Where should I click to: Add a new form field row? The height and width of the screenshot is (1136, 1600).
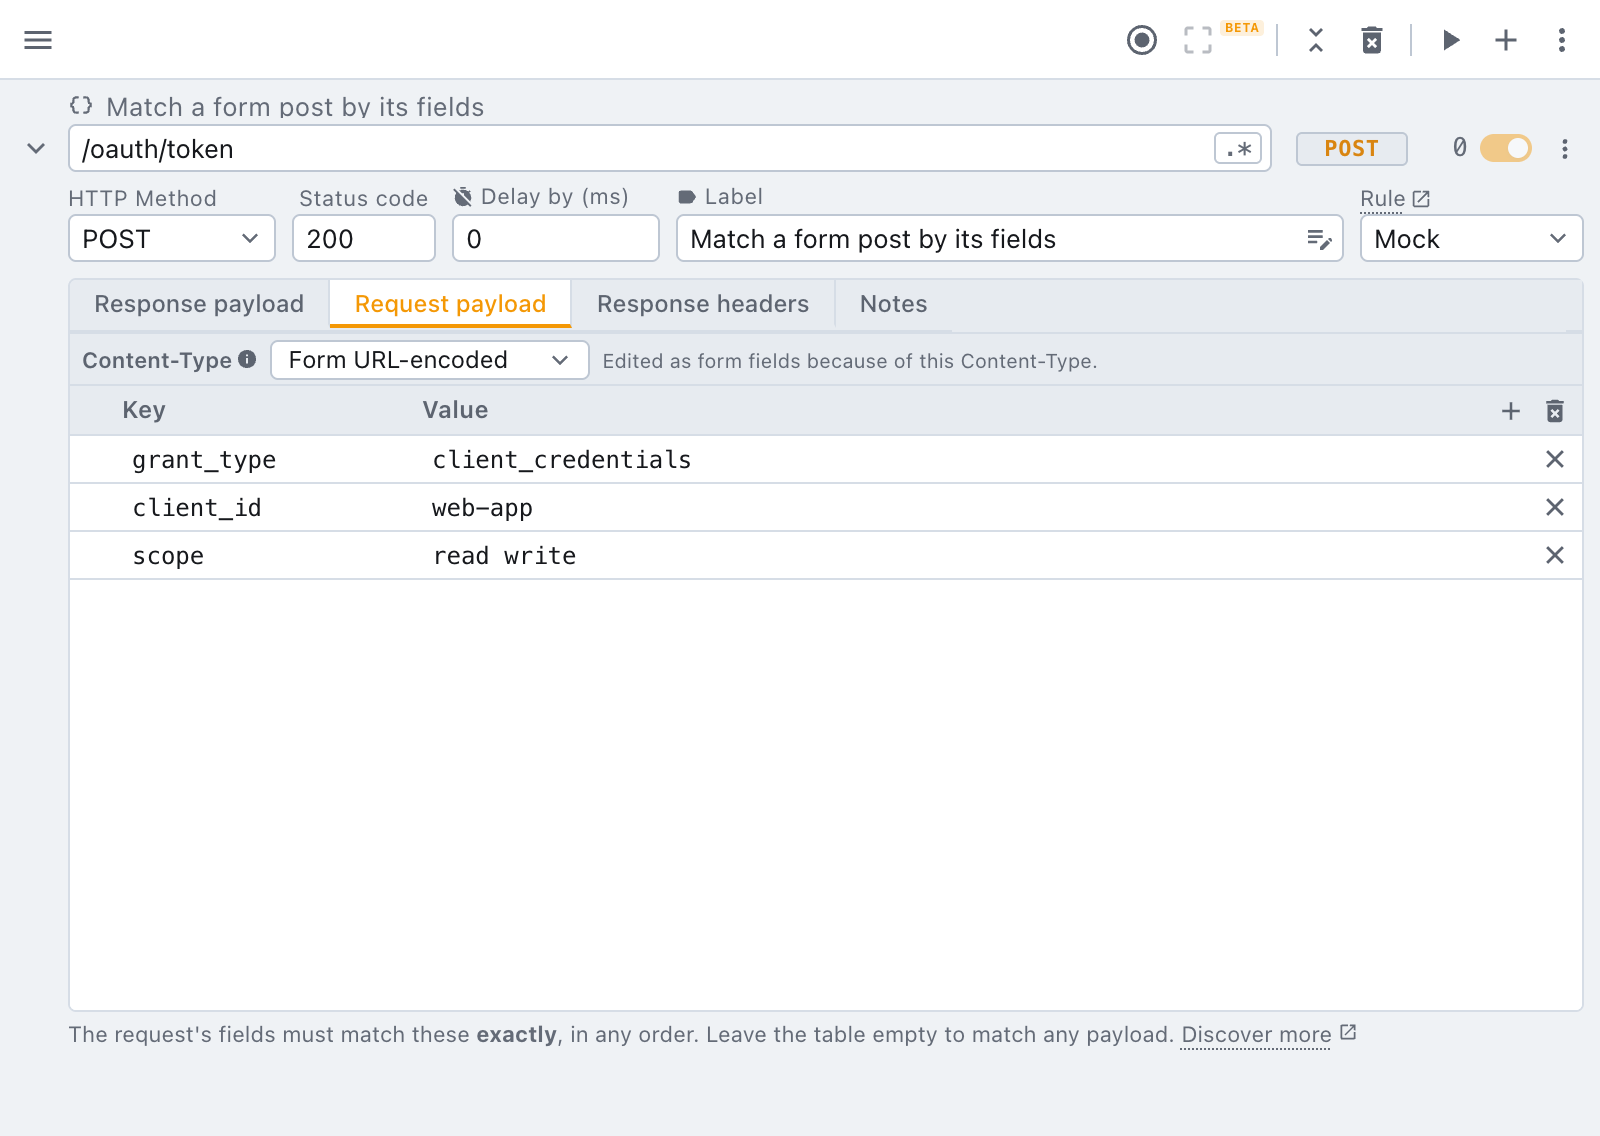coord(1511,411)
